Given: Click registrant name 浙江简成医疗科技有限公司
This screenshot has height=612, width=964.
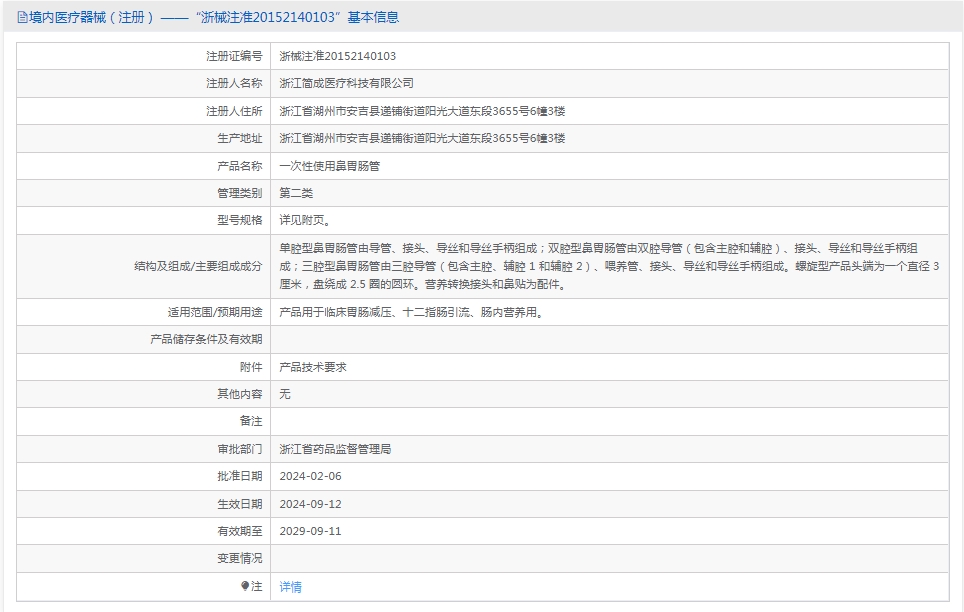Looking at the screenshot, I should point(346,83).
